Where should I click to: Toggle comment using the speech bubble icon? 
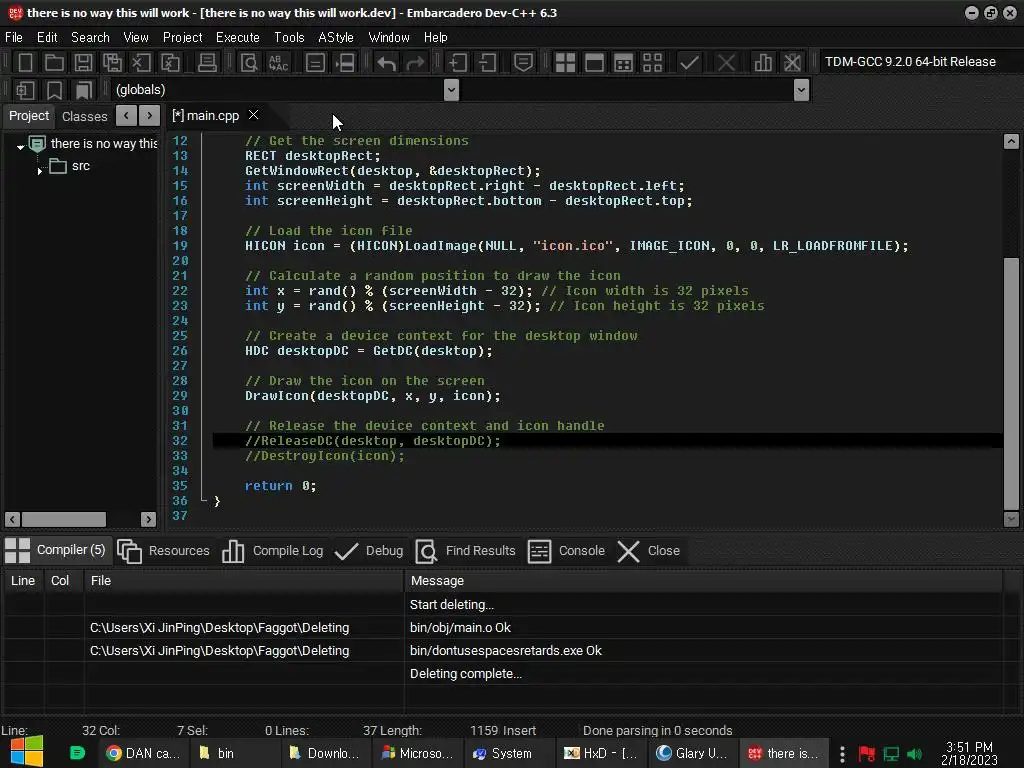523,62
